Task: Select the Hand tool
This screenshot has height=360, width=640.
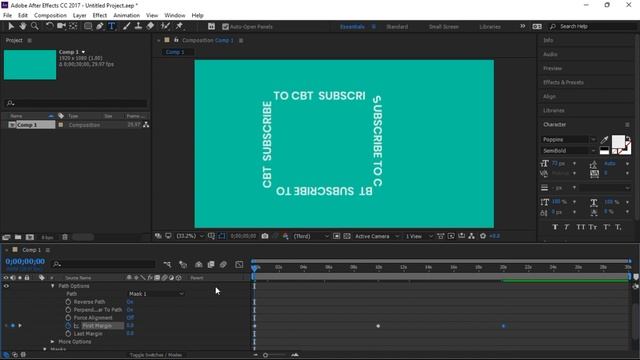Action: pyautogui.click(x=23, y=26)
